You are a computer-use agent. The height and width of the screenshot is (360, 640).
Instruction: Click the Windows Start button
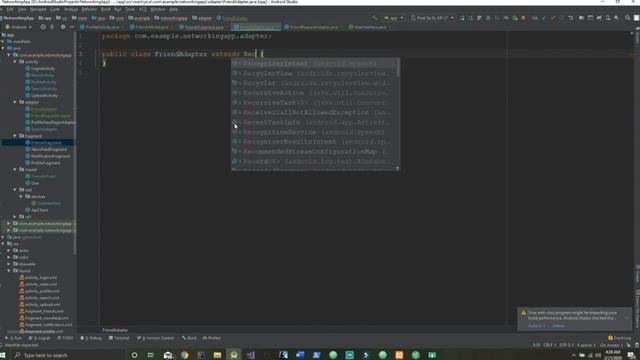pos(3,355)
